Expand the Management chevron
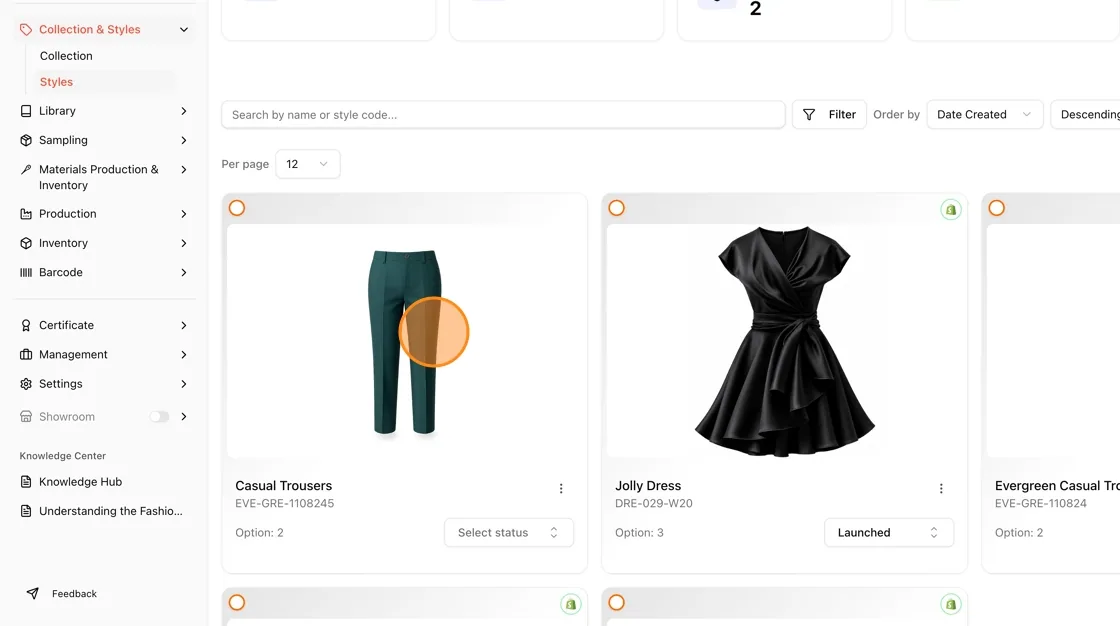The image size is (1120, 626). tap(184, 354)
